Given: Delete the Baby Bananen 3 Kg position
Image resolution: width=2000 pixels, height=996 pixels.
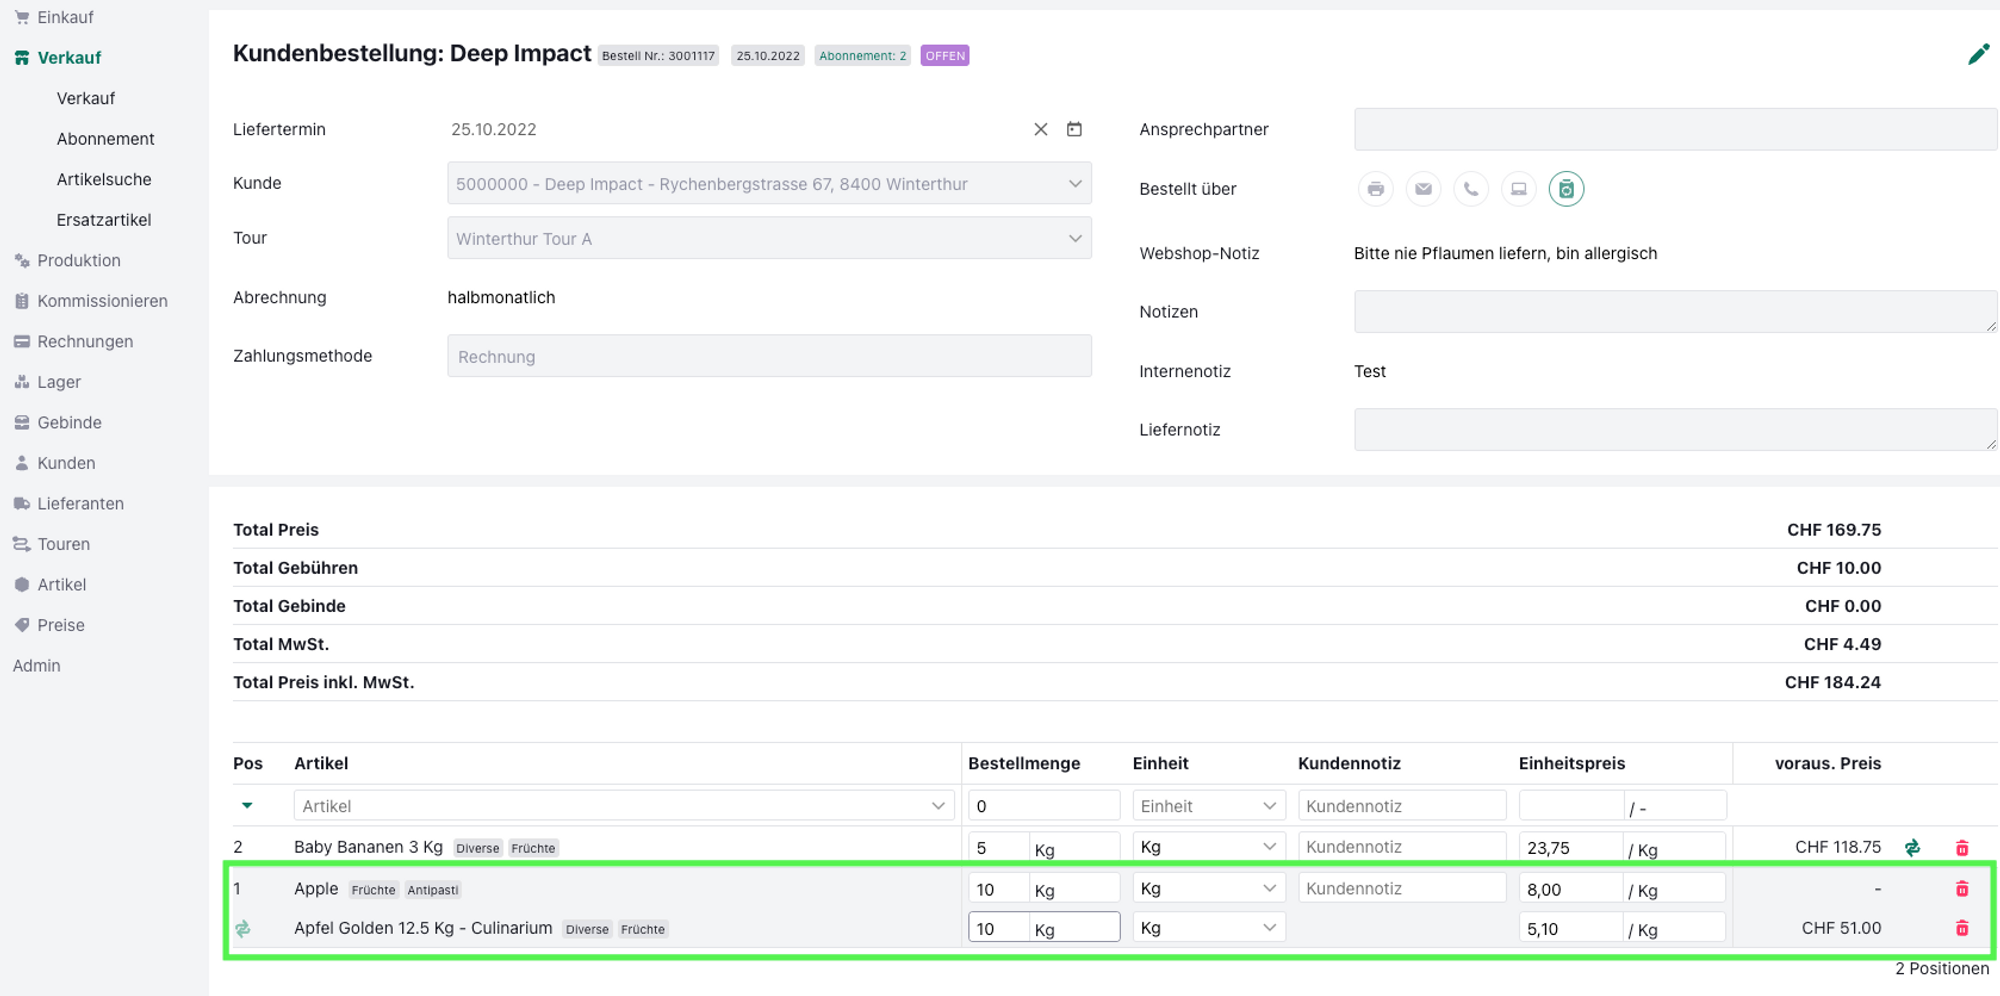Looking at the screenshot, I should point(1961,848).
